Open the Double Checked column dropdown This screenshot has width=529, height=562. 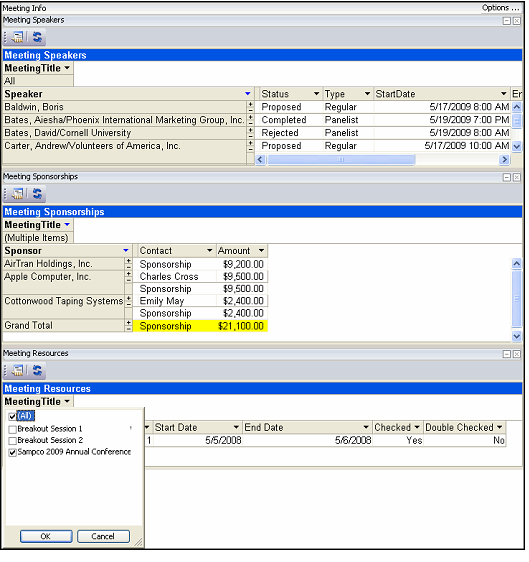(x=500, y=428)
